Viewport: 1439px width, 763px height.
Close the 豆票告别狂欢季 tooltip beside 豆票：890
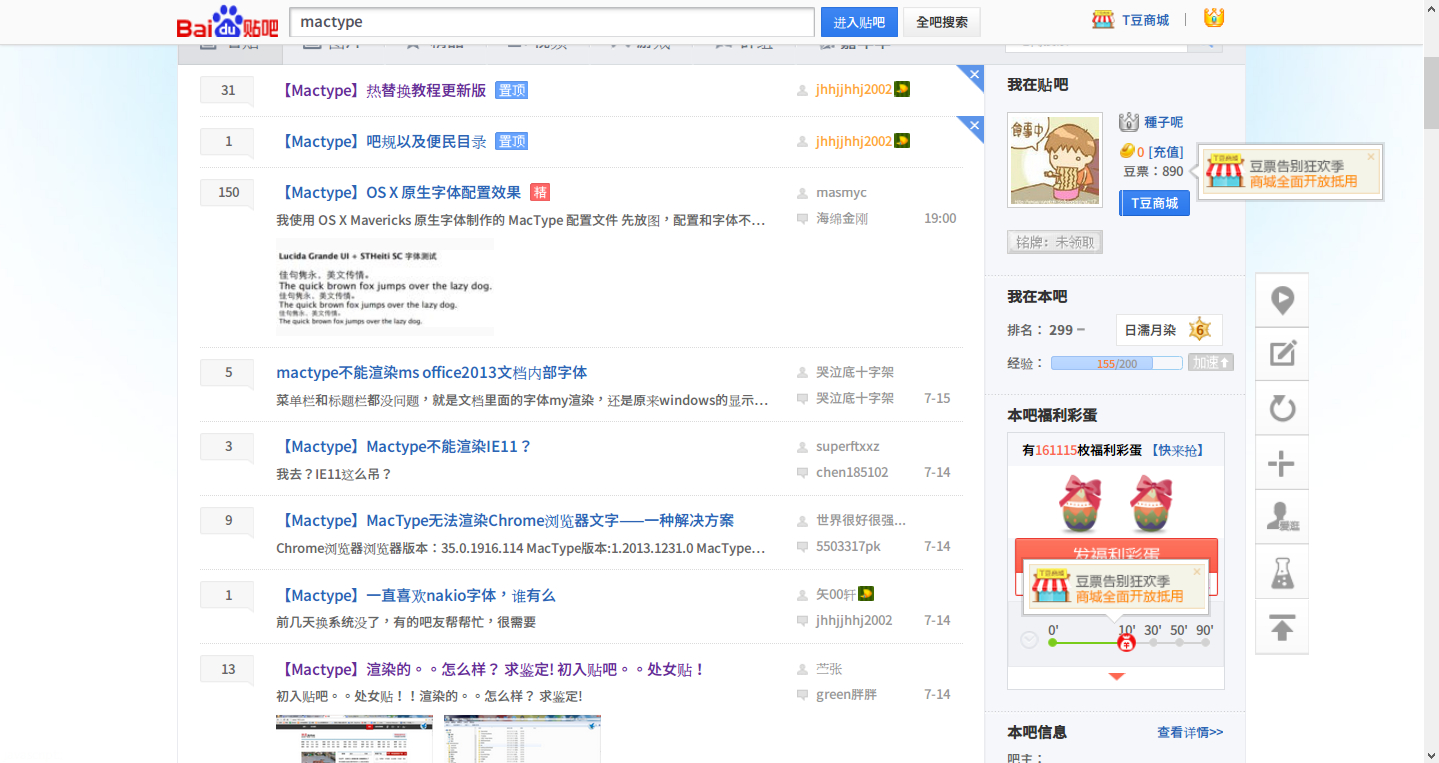tap(1370, 156)
